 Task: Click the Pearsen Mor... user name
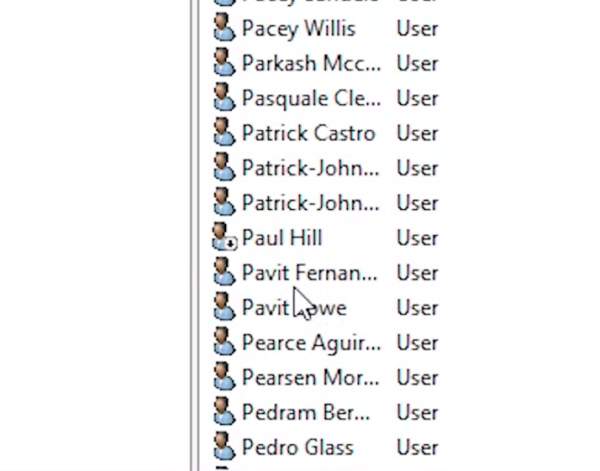(311, 378)
